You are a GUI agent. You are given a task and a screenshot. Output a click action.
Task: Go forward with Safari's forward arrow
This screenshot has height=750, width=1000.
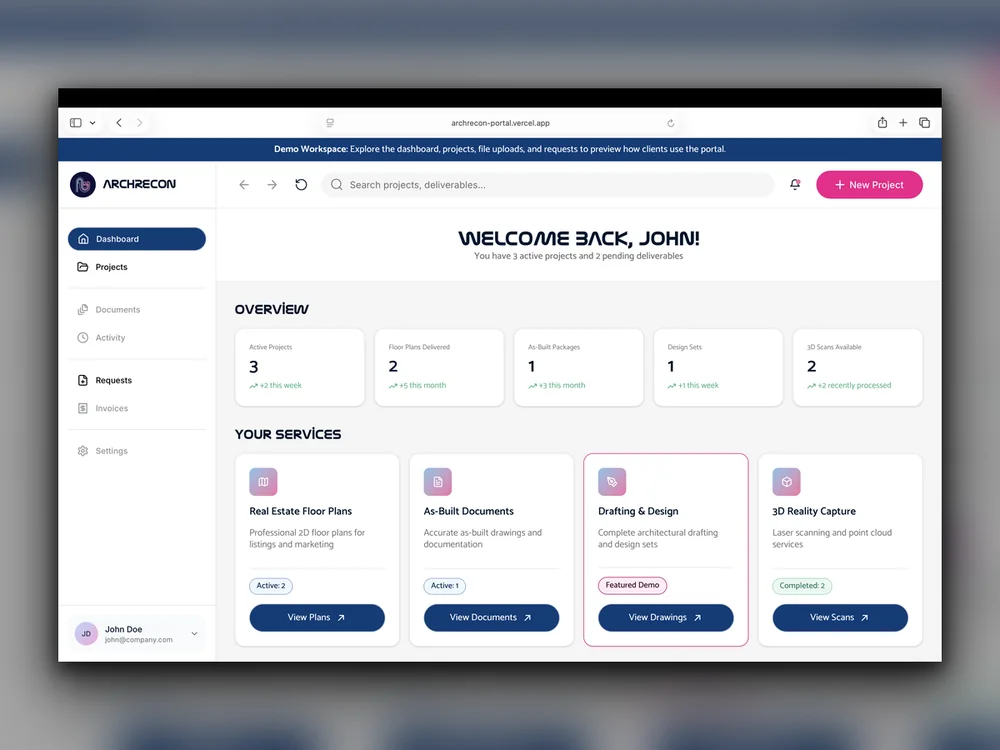140,122
